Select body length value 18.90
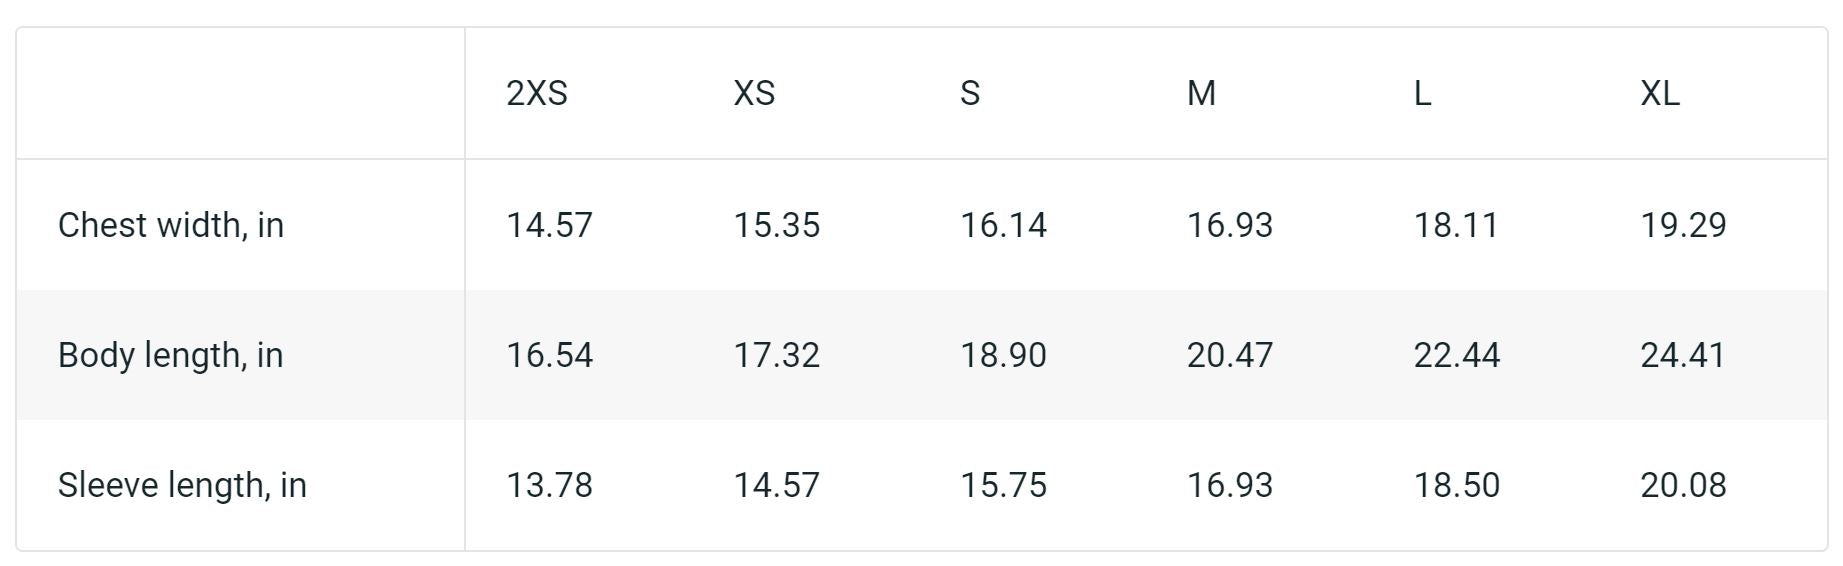Viewport: 1843px width, 566px height. (1003, 355)
